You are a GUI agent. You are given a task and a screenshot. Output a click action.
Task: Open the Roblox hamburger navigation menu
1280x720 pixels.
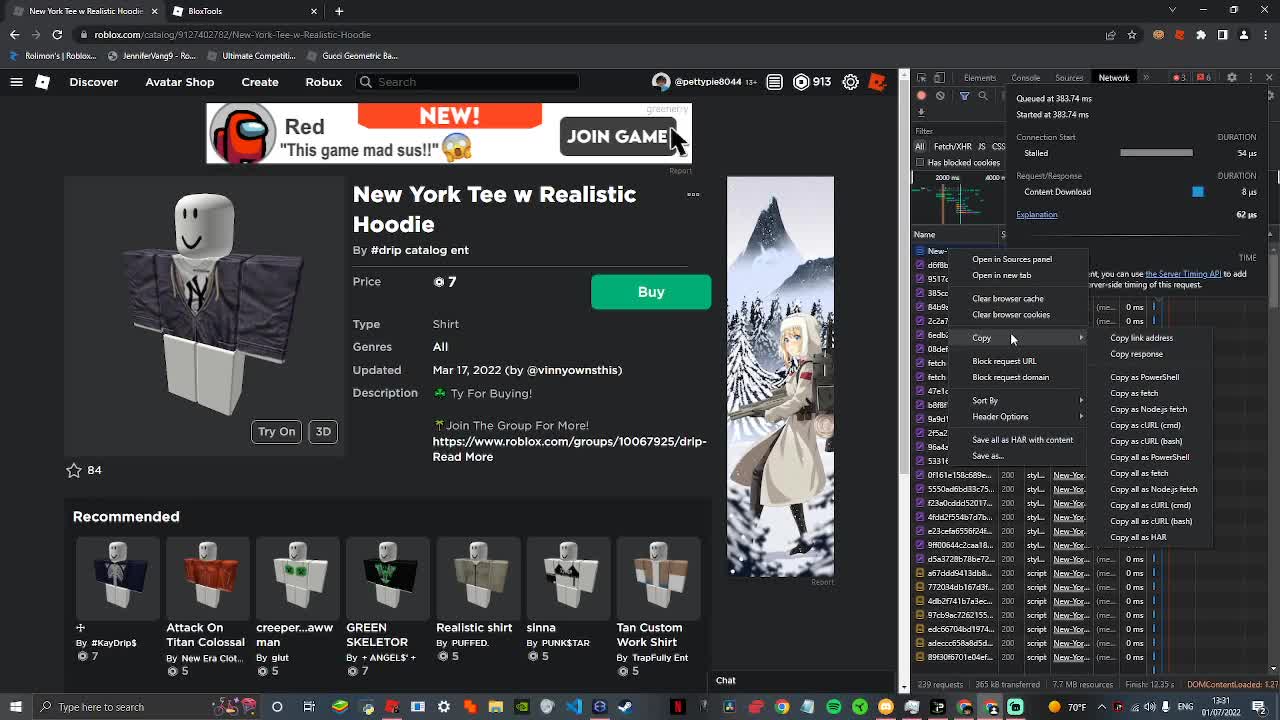pos(16,82)
